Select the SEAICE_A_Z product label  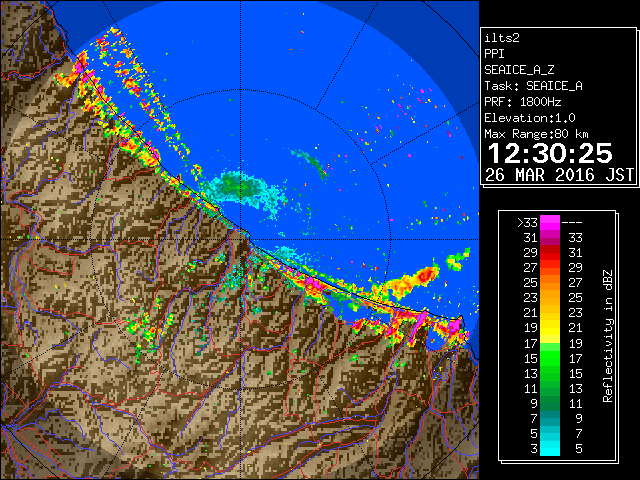click(519, 70)
